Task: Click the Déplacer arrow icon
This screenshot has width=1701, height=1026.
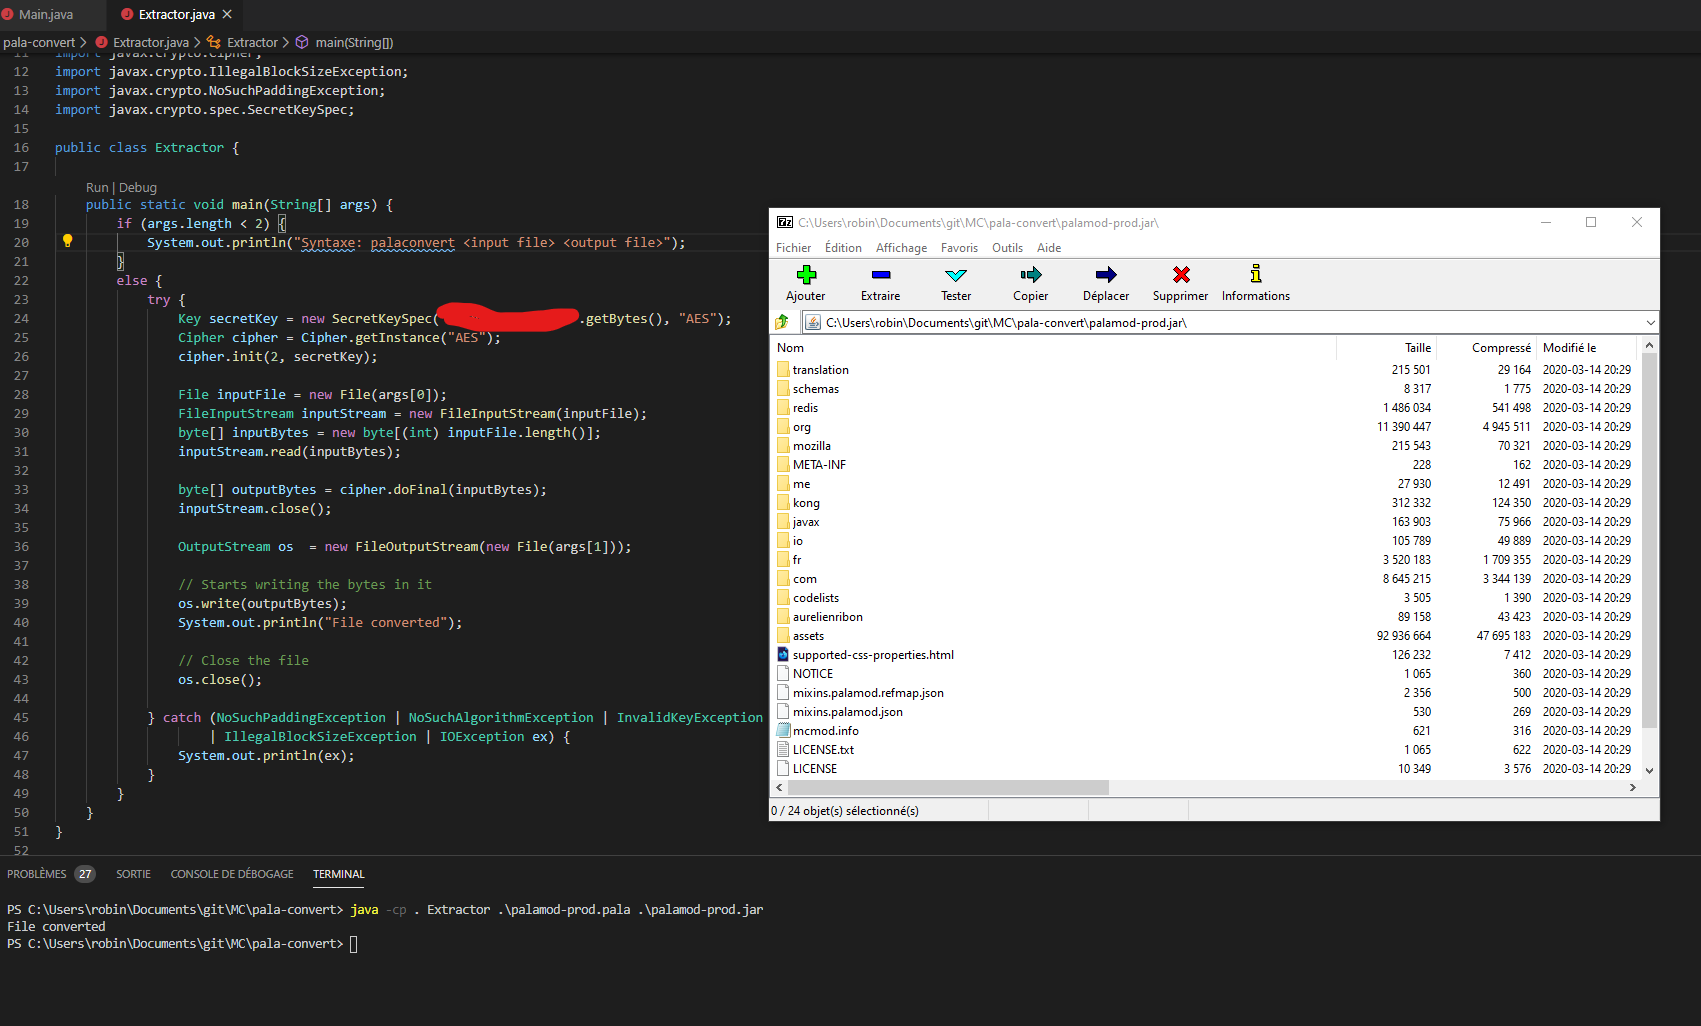Action: [1106, 274]
